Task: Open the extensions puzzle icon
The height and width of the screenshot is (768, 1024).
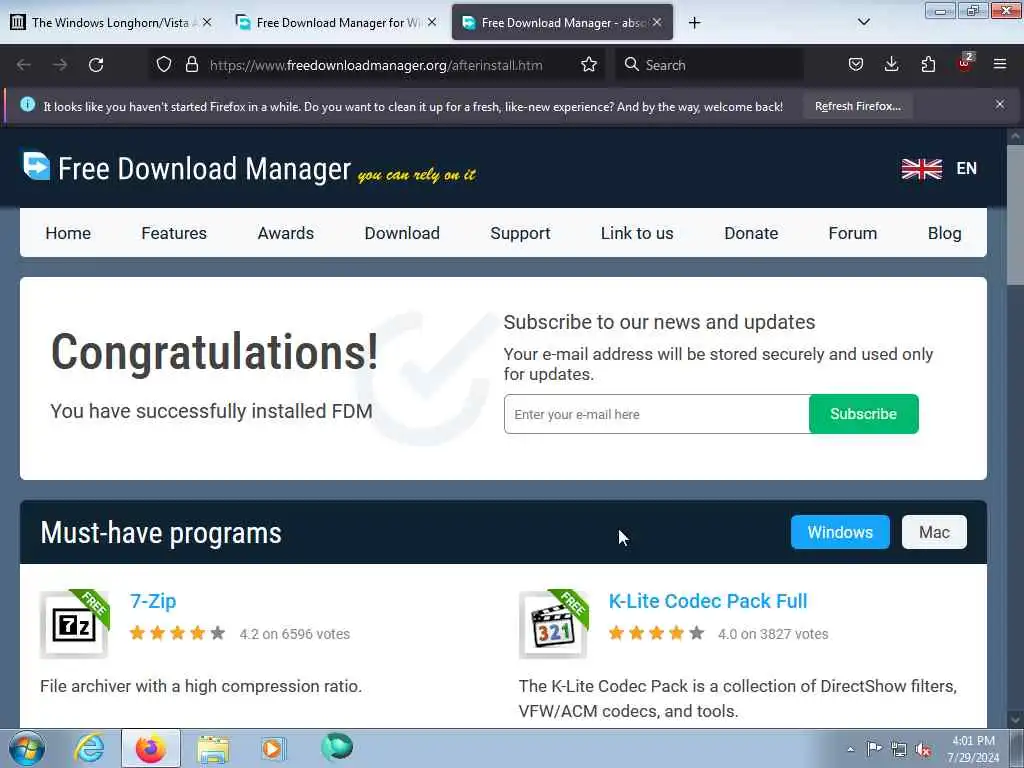Action: [928, 64]
